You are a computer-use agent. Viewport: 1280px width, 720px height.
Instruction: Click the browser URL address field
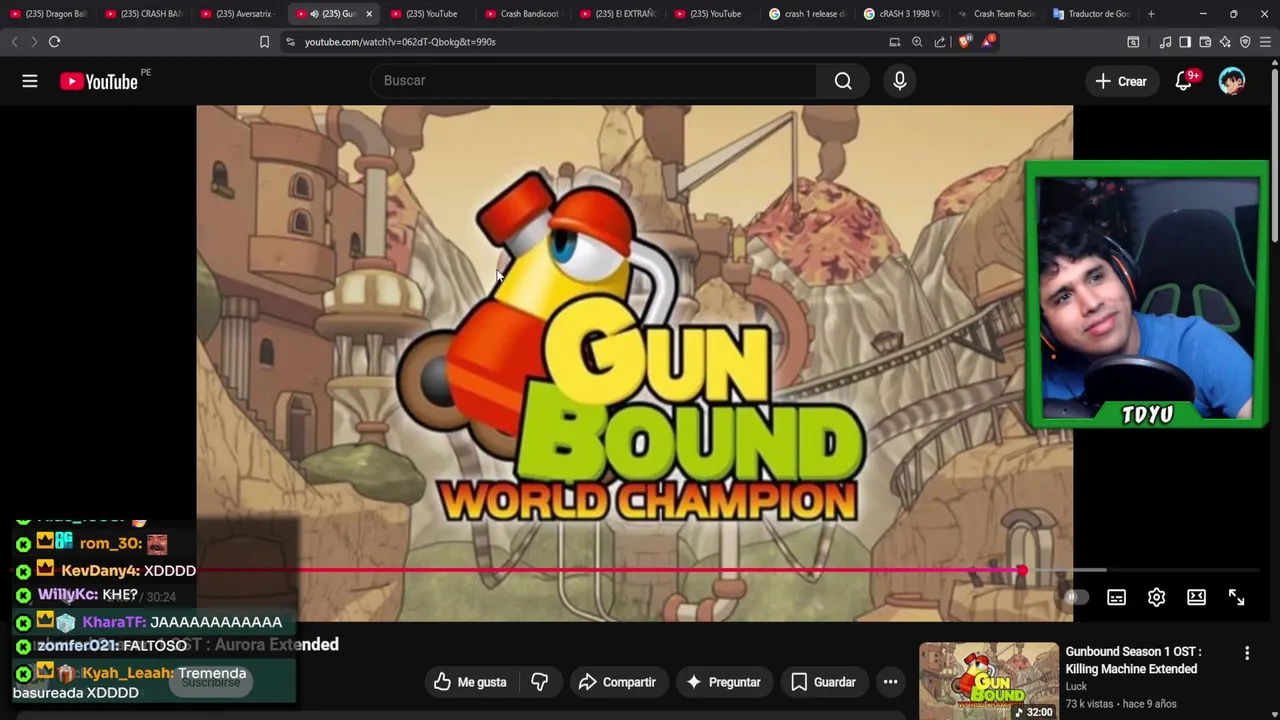pos(590,42)
